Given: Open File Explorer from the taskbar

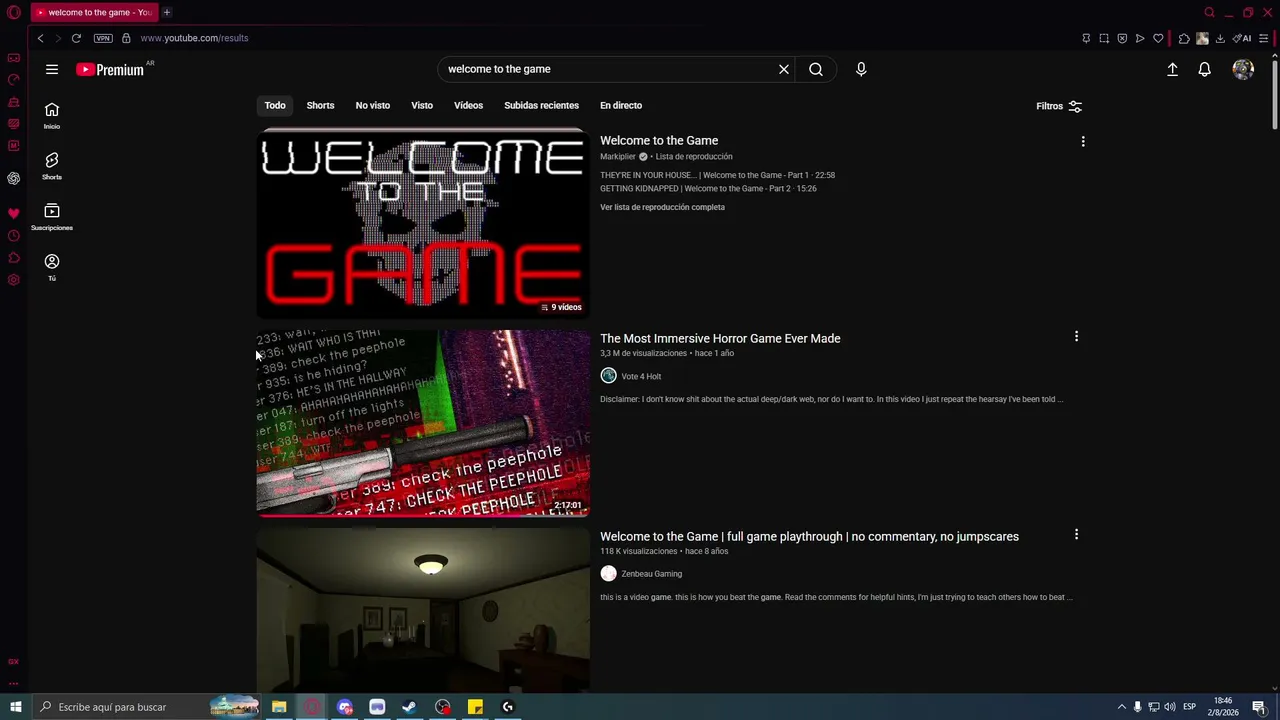Looking at the screenshot, I should point(279,707).
